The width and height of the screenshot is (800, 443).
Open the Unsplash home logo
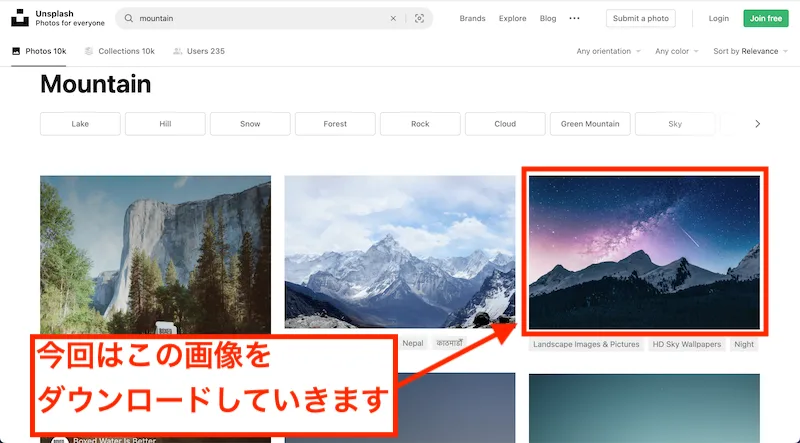click(20, 18)
